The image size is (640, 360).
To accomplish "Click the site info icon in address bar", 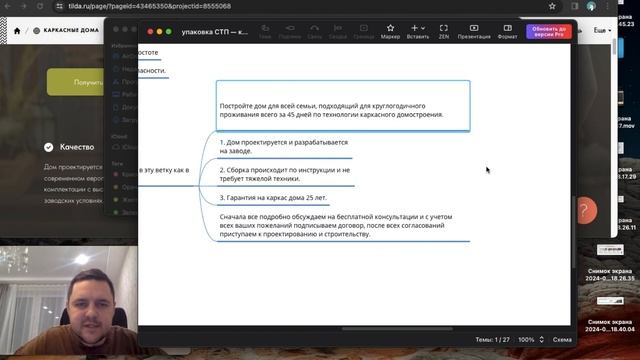I will coord(60,6).
